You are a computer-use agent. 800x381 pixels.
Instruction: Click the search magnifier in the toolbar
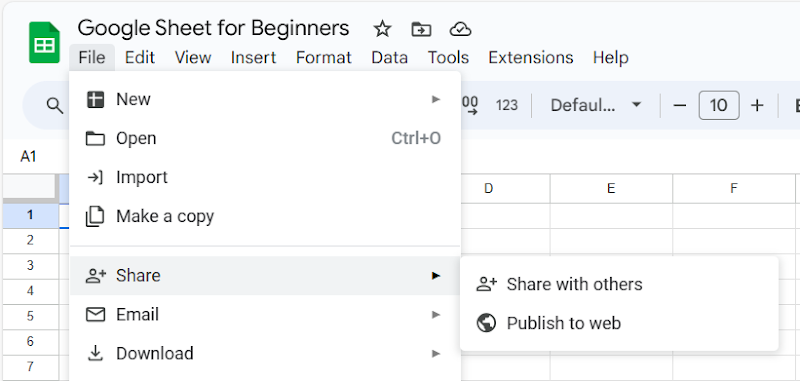(55, 106)
